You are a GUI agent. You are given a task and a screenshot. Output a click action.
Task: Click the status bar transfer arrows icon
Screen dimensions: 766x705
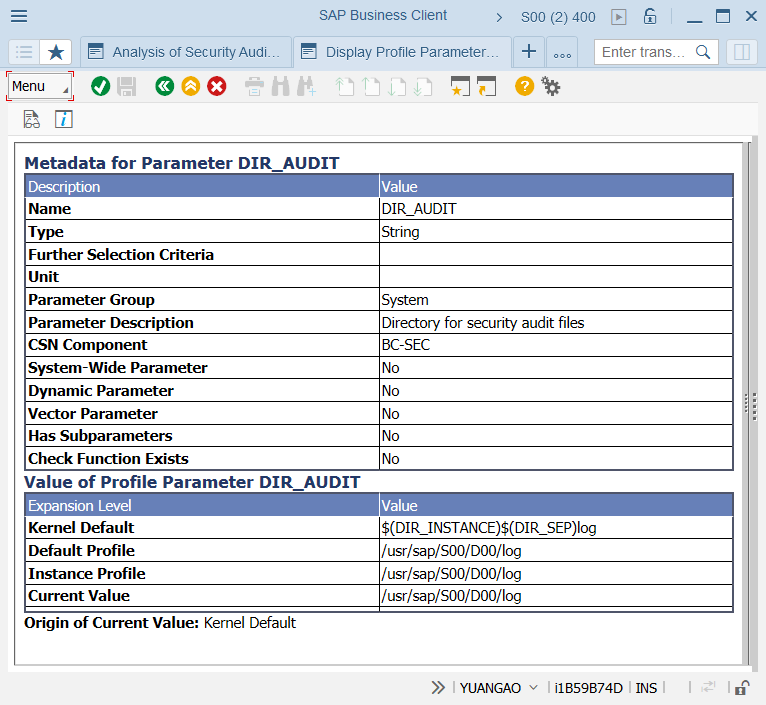coord(708,687)
